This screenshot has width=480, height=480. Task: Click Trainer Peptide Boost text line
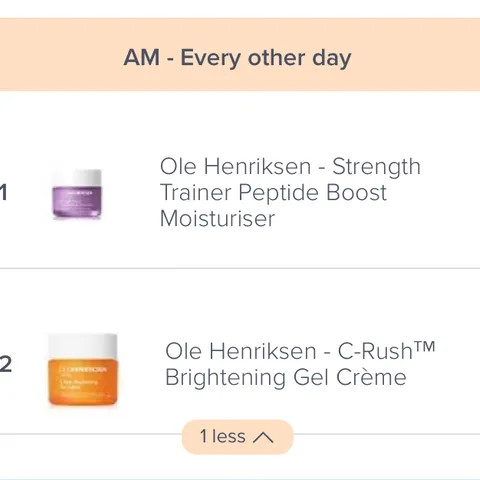coord(273,193)
